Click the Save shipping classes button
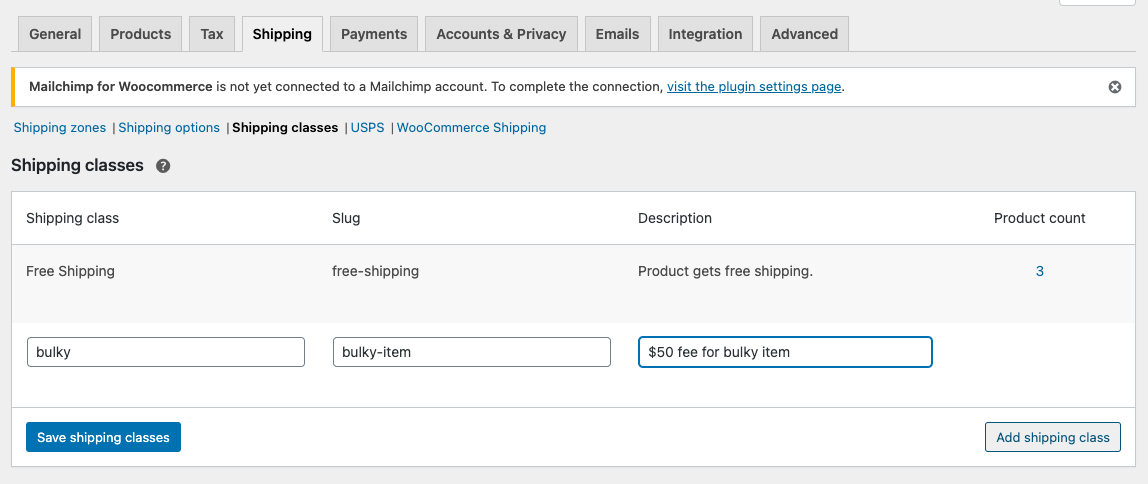 [x=103, y=437]
